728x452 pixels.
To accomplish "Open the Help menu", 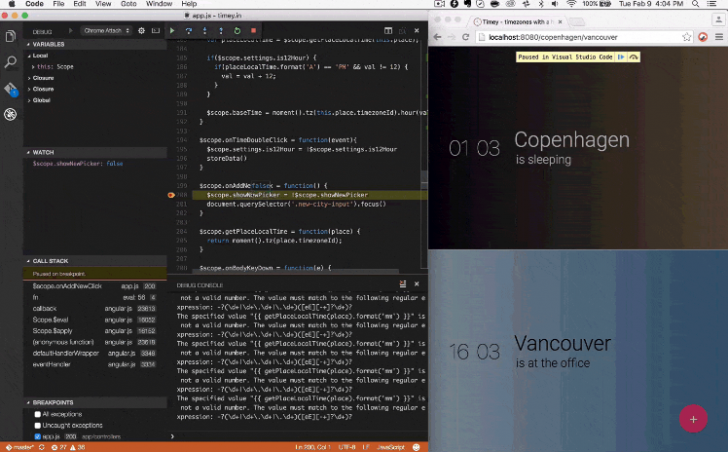I will pos(189,4).
